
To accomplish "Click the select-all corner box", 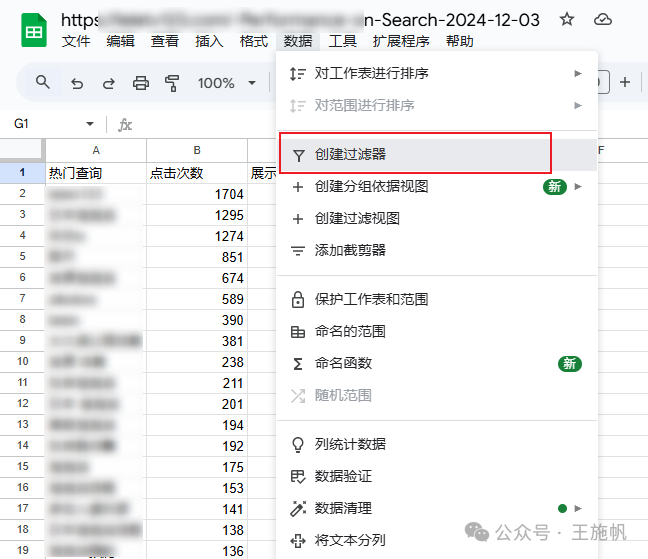I will 22,150.
